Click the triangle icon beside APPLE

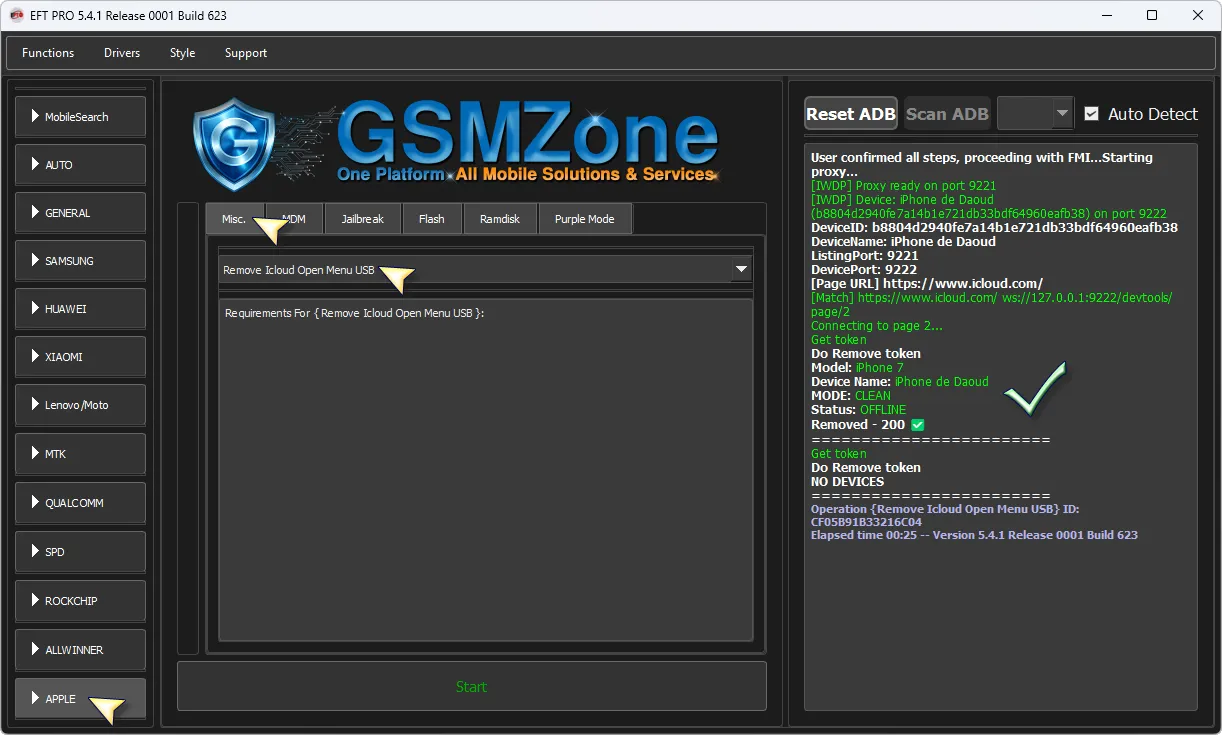click(35, 699)
